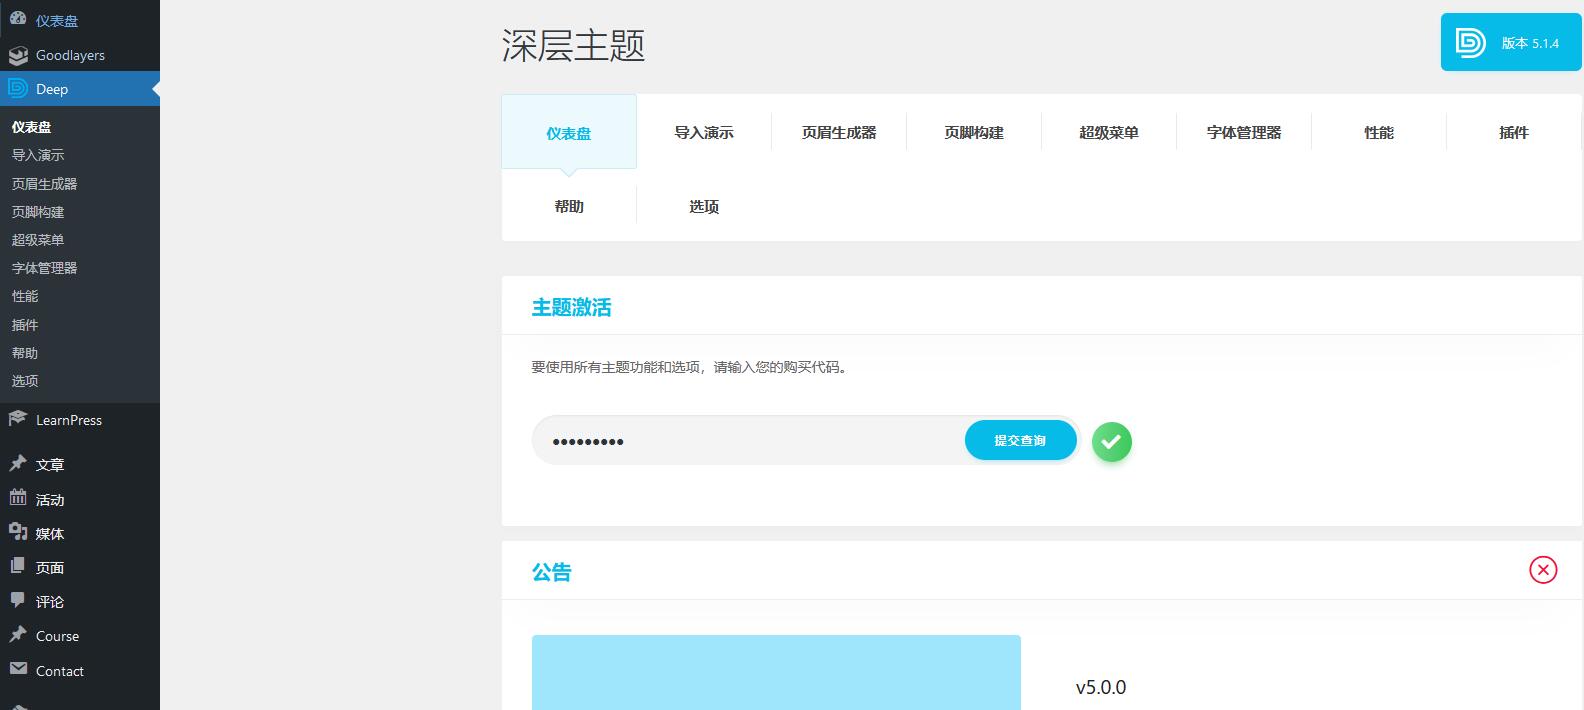Switch to the 导入演示 tab
Viewport: 1584px width, 710px height.
703,133
